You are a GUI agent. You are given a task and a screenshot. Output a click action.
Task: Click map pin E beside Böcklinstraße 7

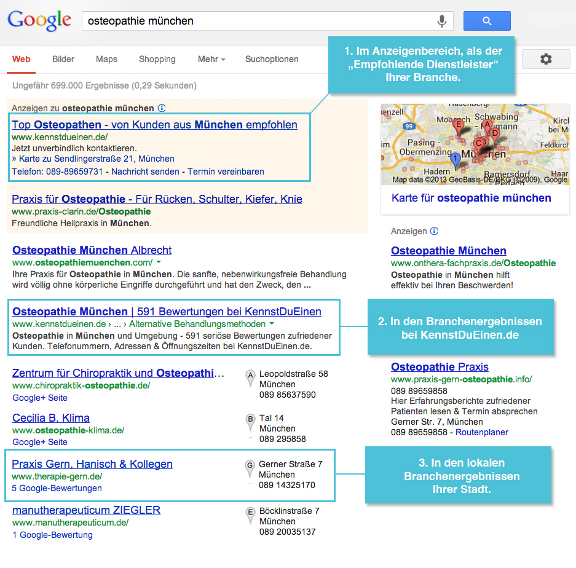pyautogui.click(x=251, y=514)
